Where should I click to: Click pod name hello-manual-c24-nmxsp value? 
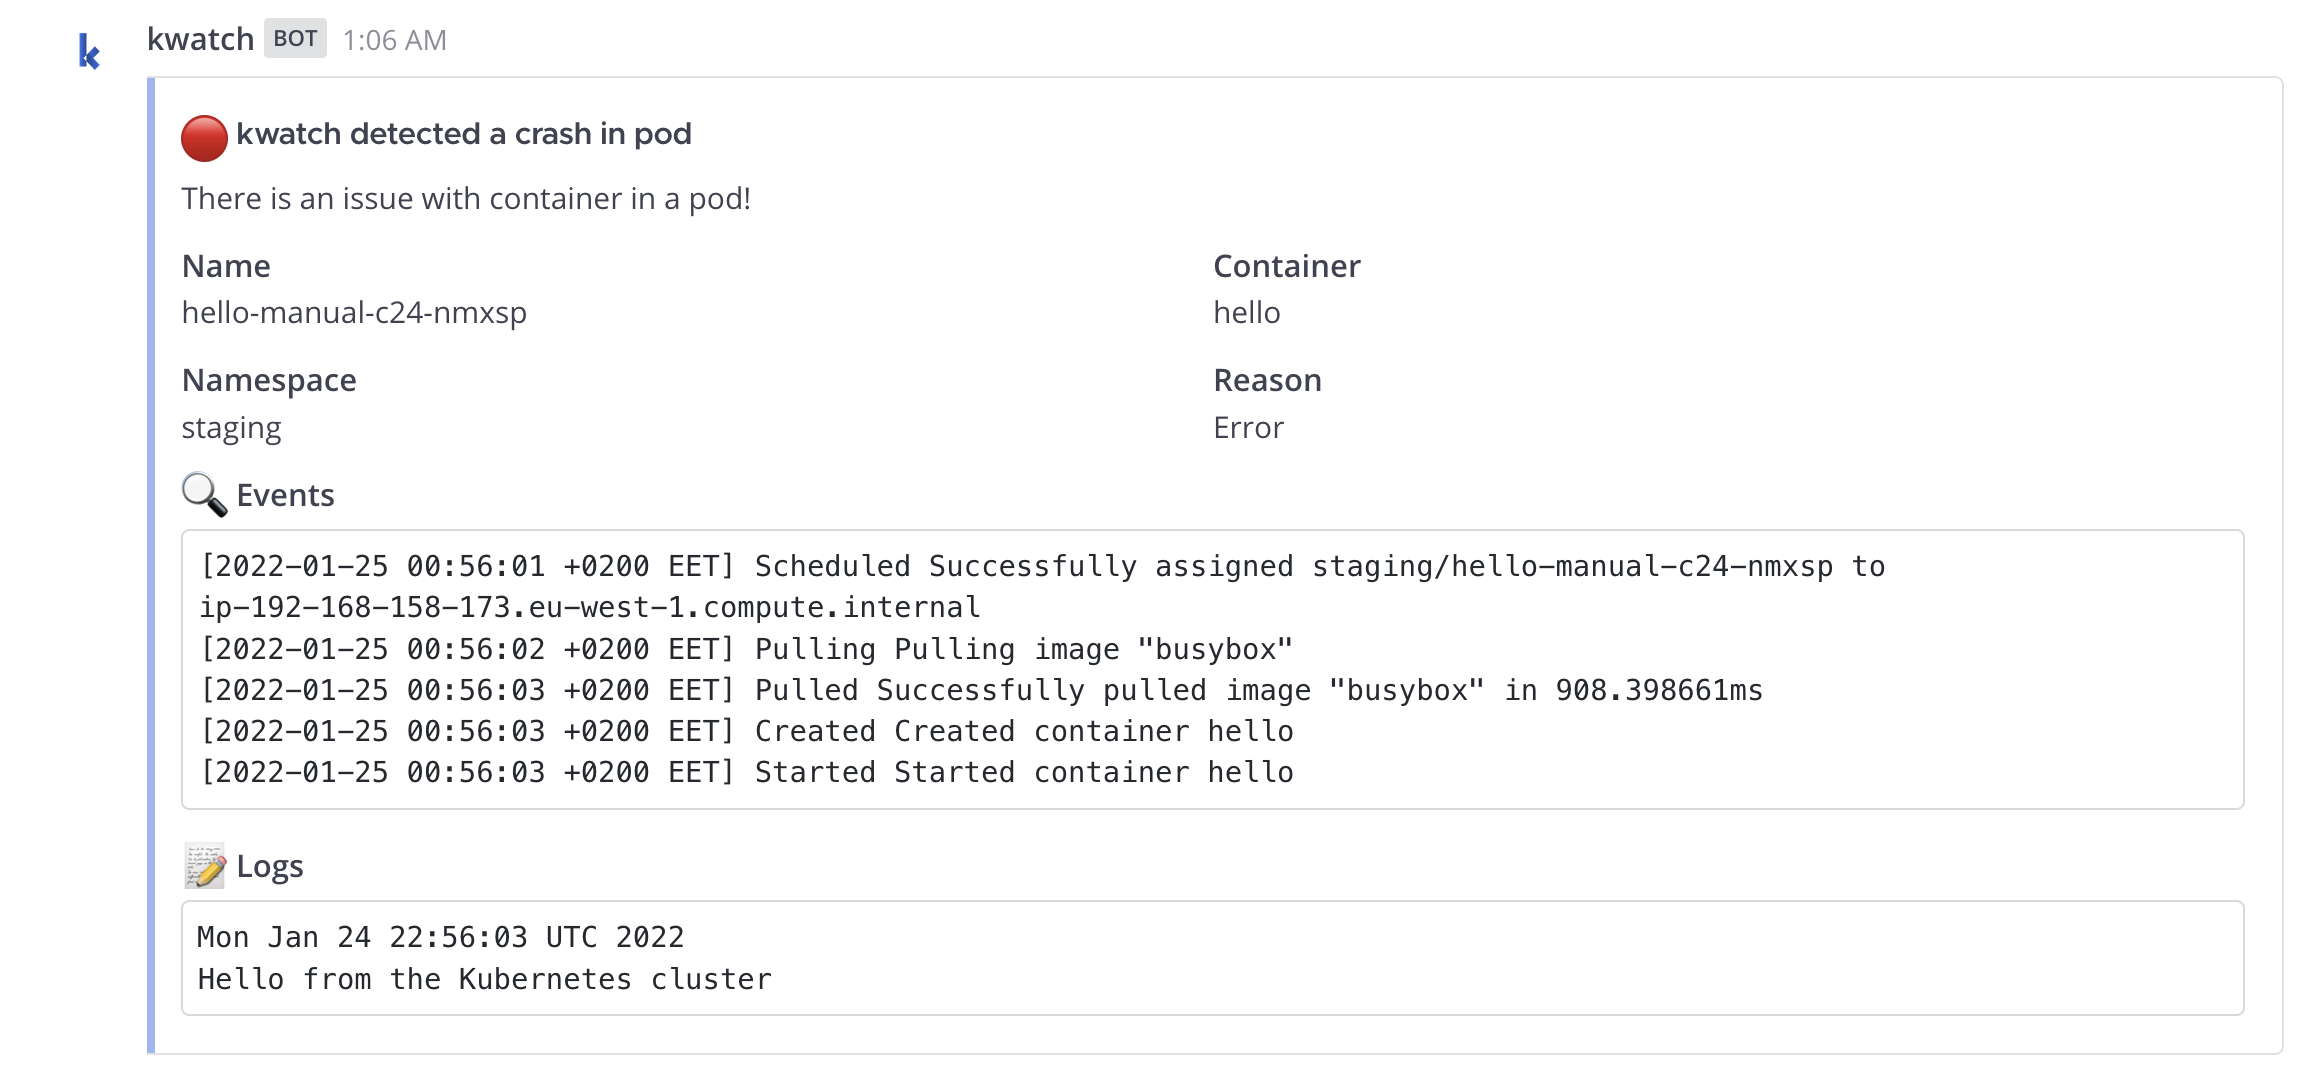[354, 313]
